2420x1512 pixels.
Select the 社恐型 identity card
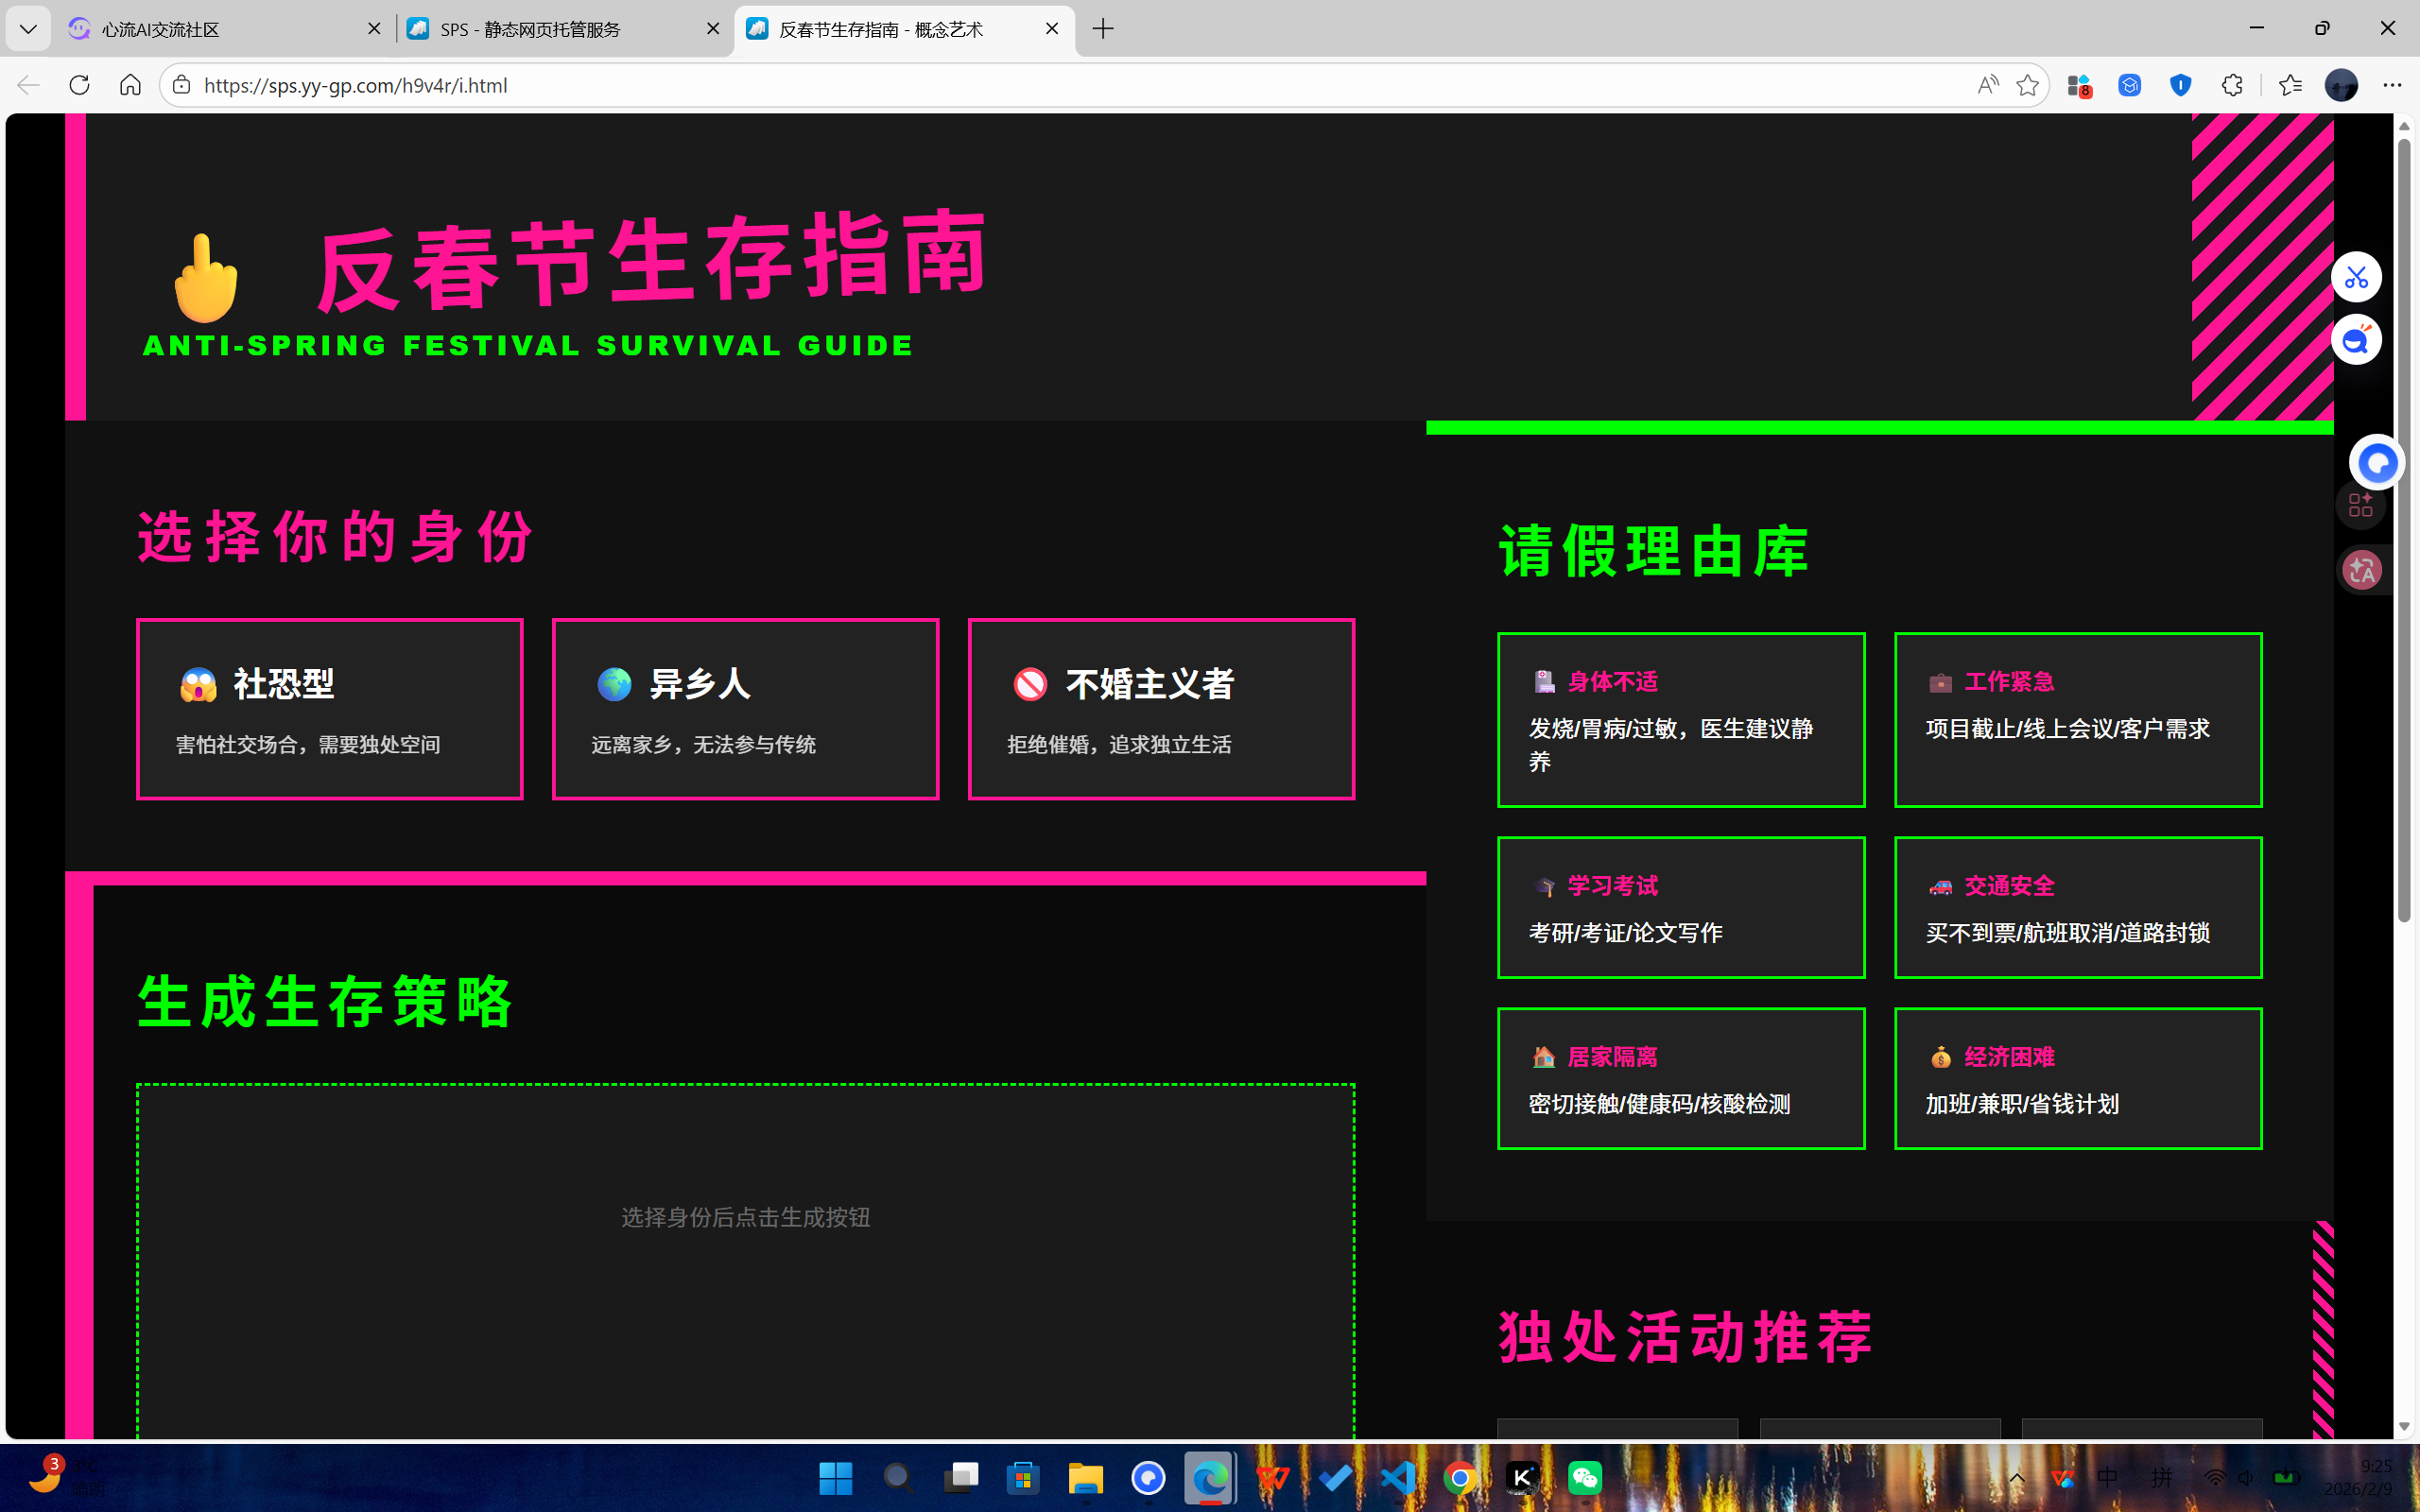(329, 709)
